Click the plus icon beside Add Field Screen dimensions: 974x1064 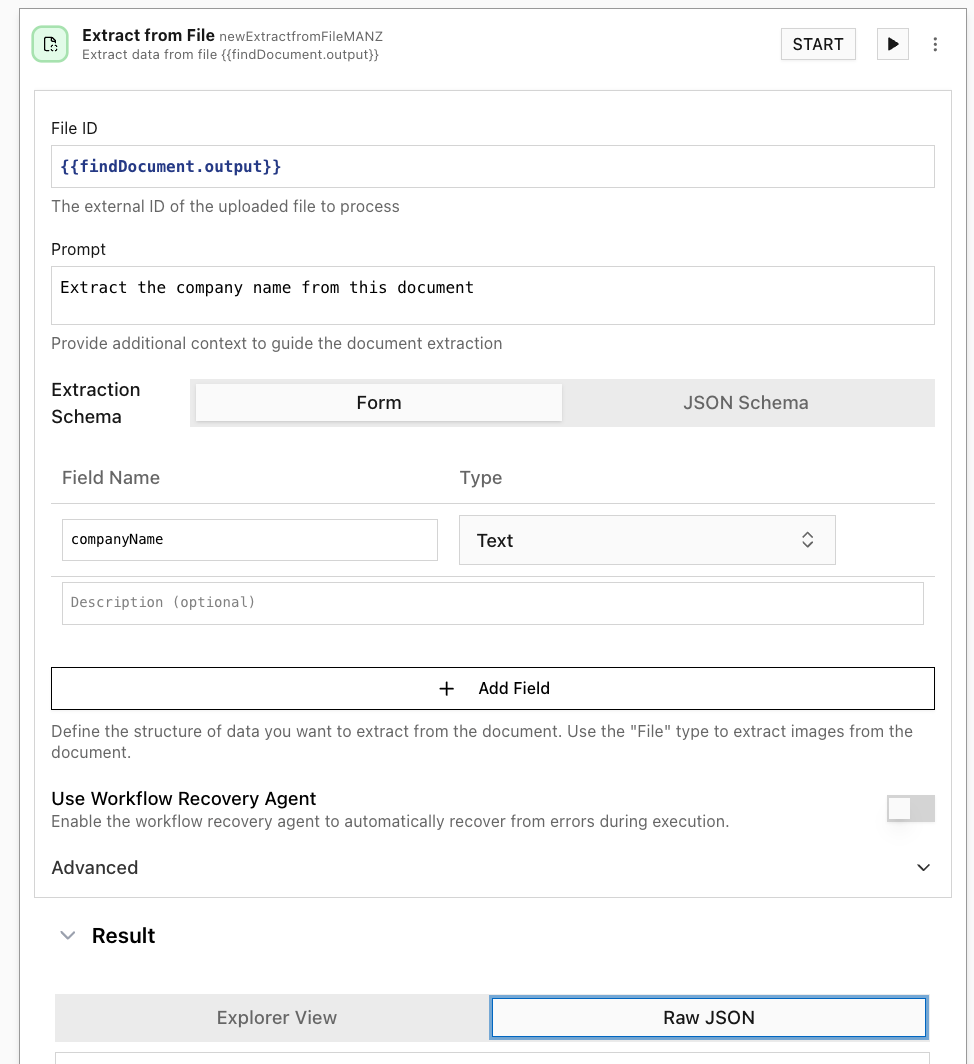[447, 688]
